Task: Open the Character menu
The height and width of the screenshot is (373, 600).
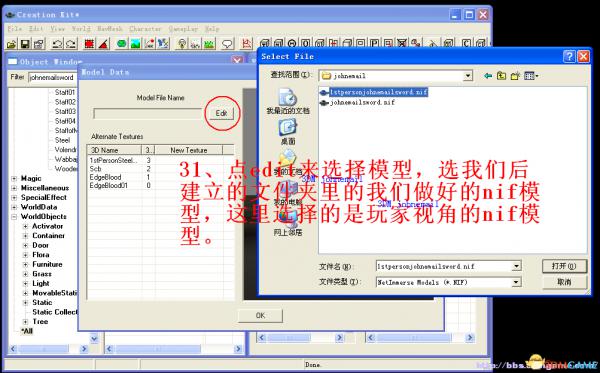Action: (x=145, y=29)
